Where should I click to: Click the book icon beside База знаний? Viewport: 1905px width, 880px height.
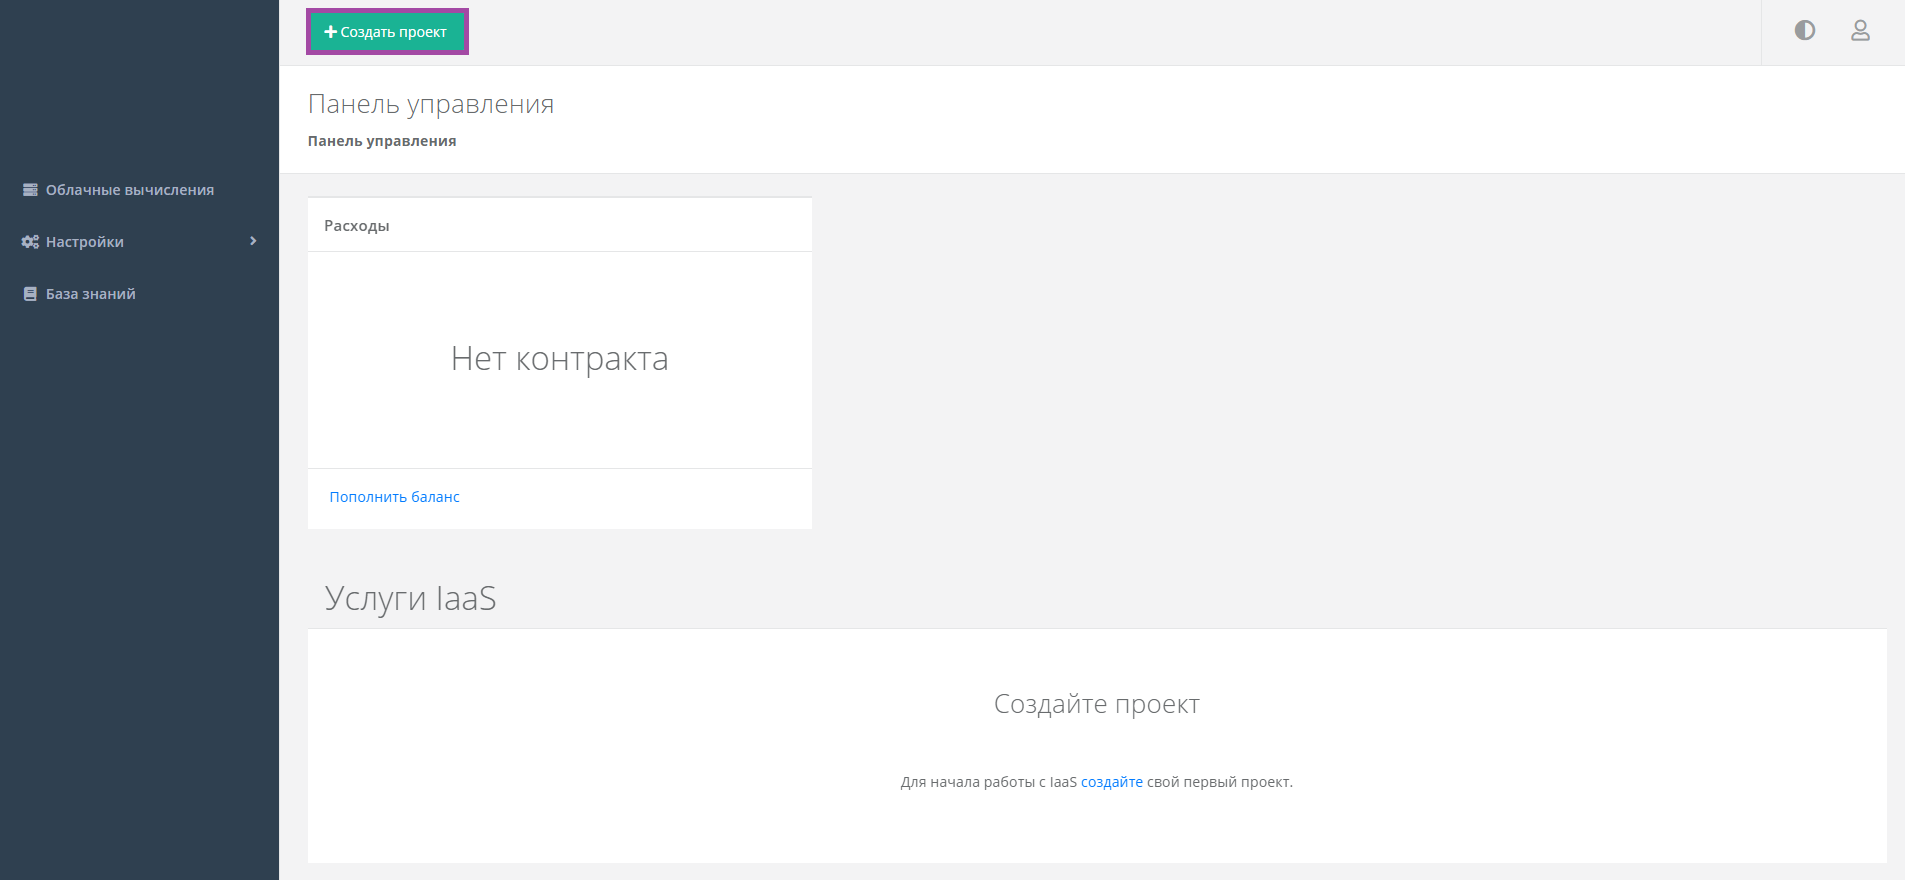click(x=30, y=294)
